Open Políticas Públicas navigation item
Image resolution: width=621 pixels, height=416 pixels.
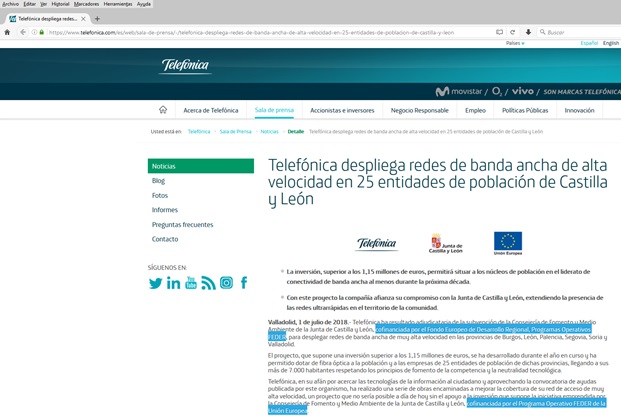(525, 111)
